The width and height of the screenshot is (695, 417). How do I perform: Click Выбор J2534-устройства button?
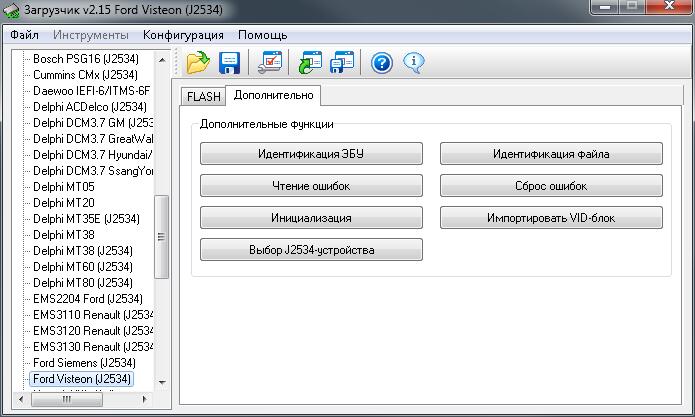(311, 249)
